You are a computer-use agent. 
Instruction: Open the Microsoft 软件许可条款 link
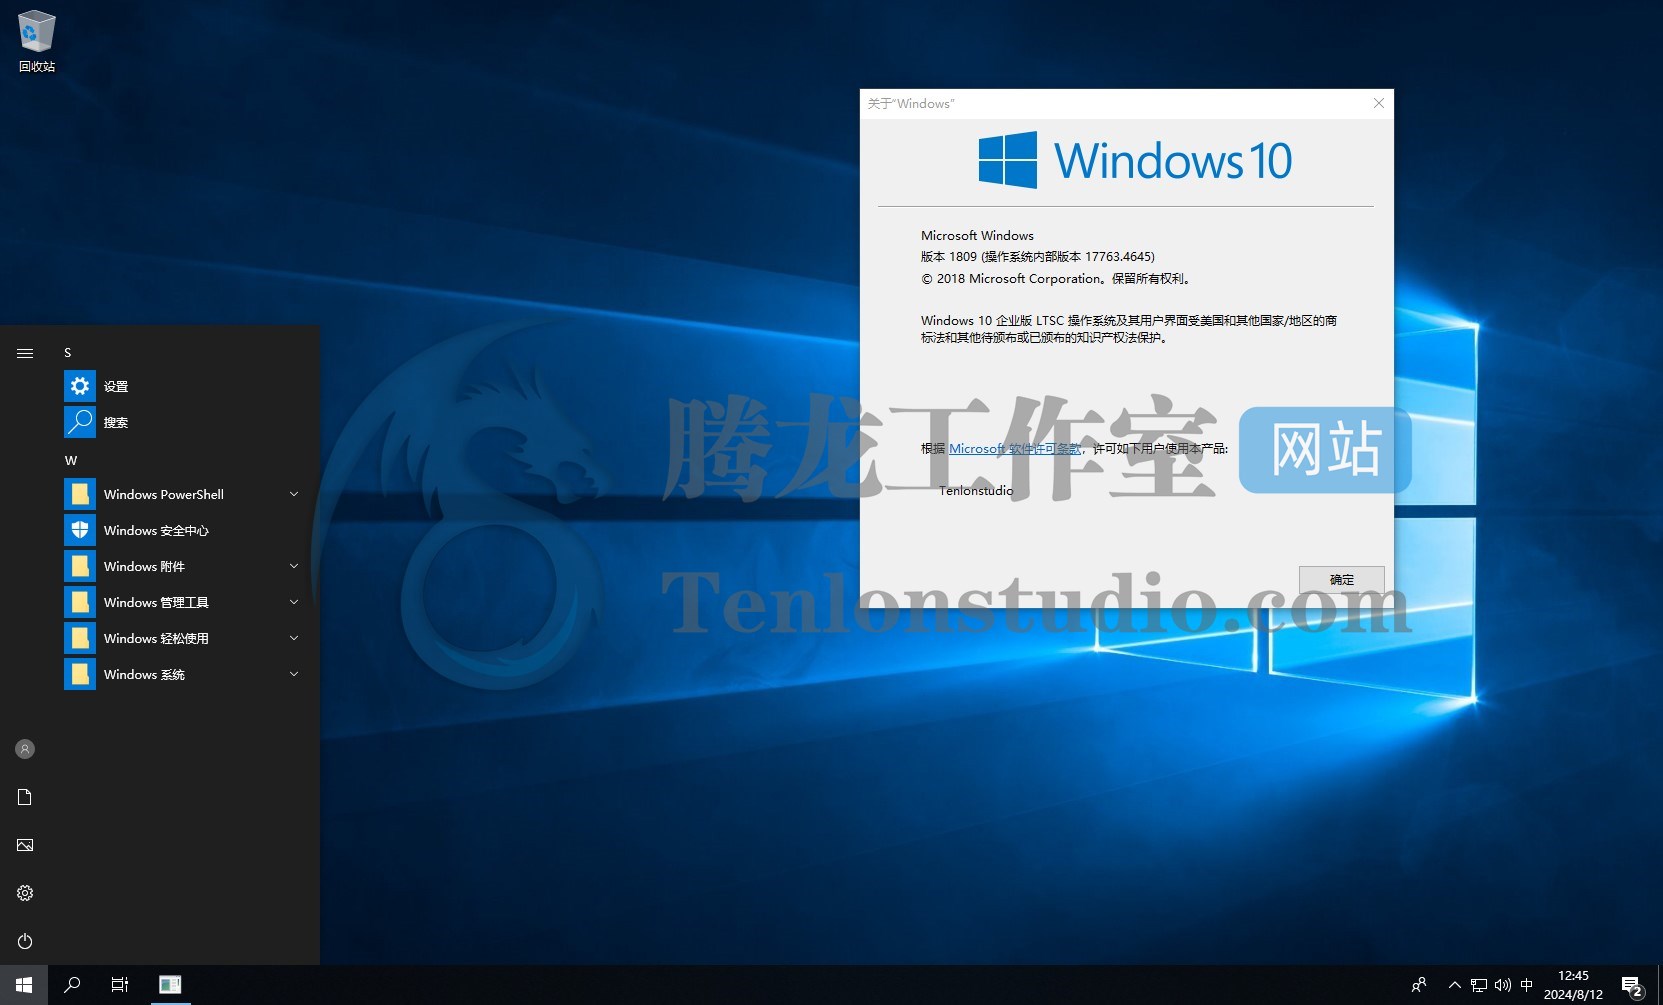1015,449
